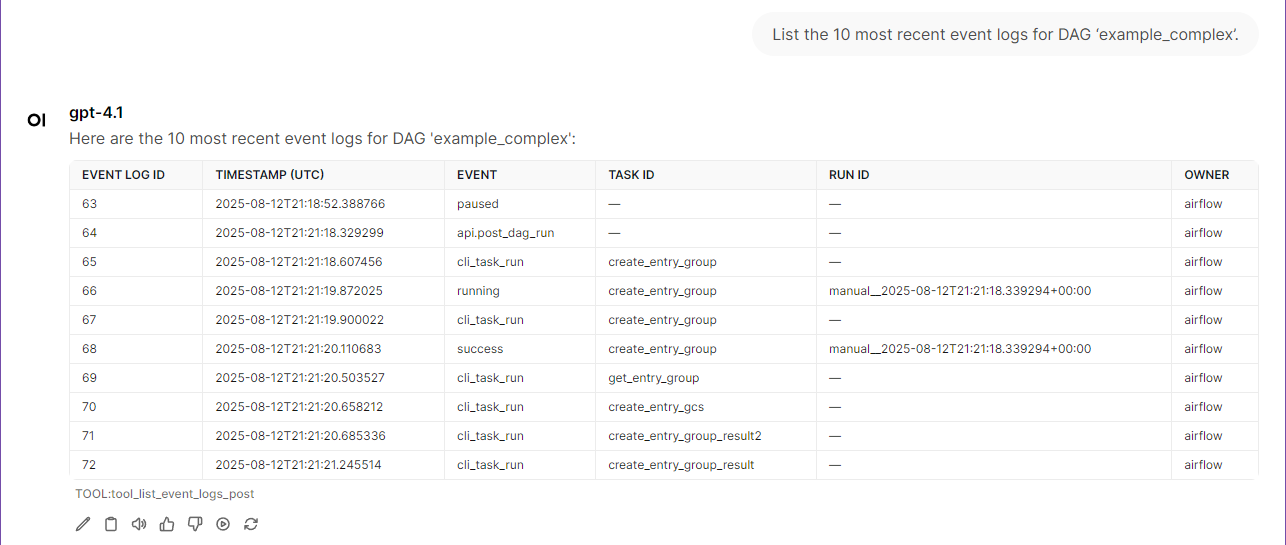This screenshot has width=1286, height=545.
Task: Click timestamp 2025-08-12T21:21:18.329299
Action: pyautogui.click(x=300, y=233)
